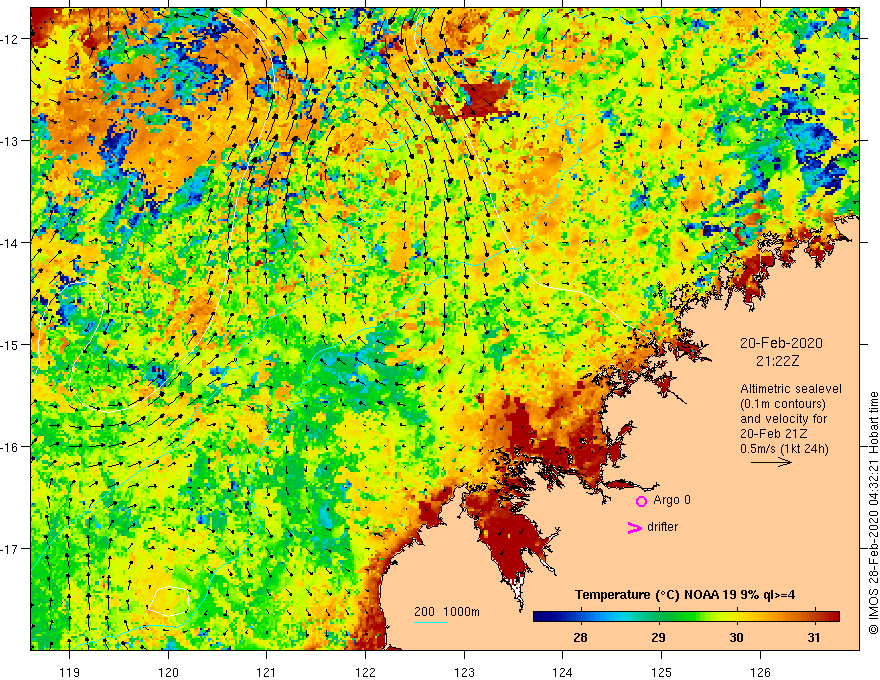Screen dimensions: 880x680
Task: Click the colorbar tick label 31
Action: point(813,637)
